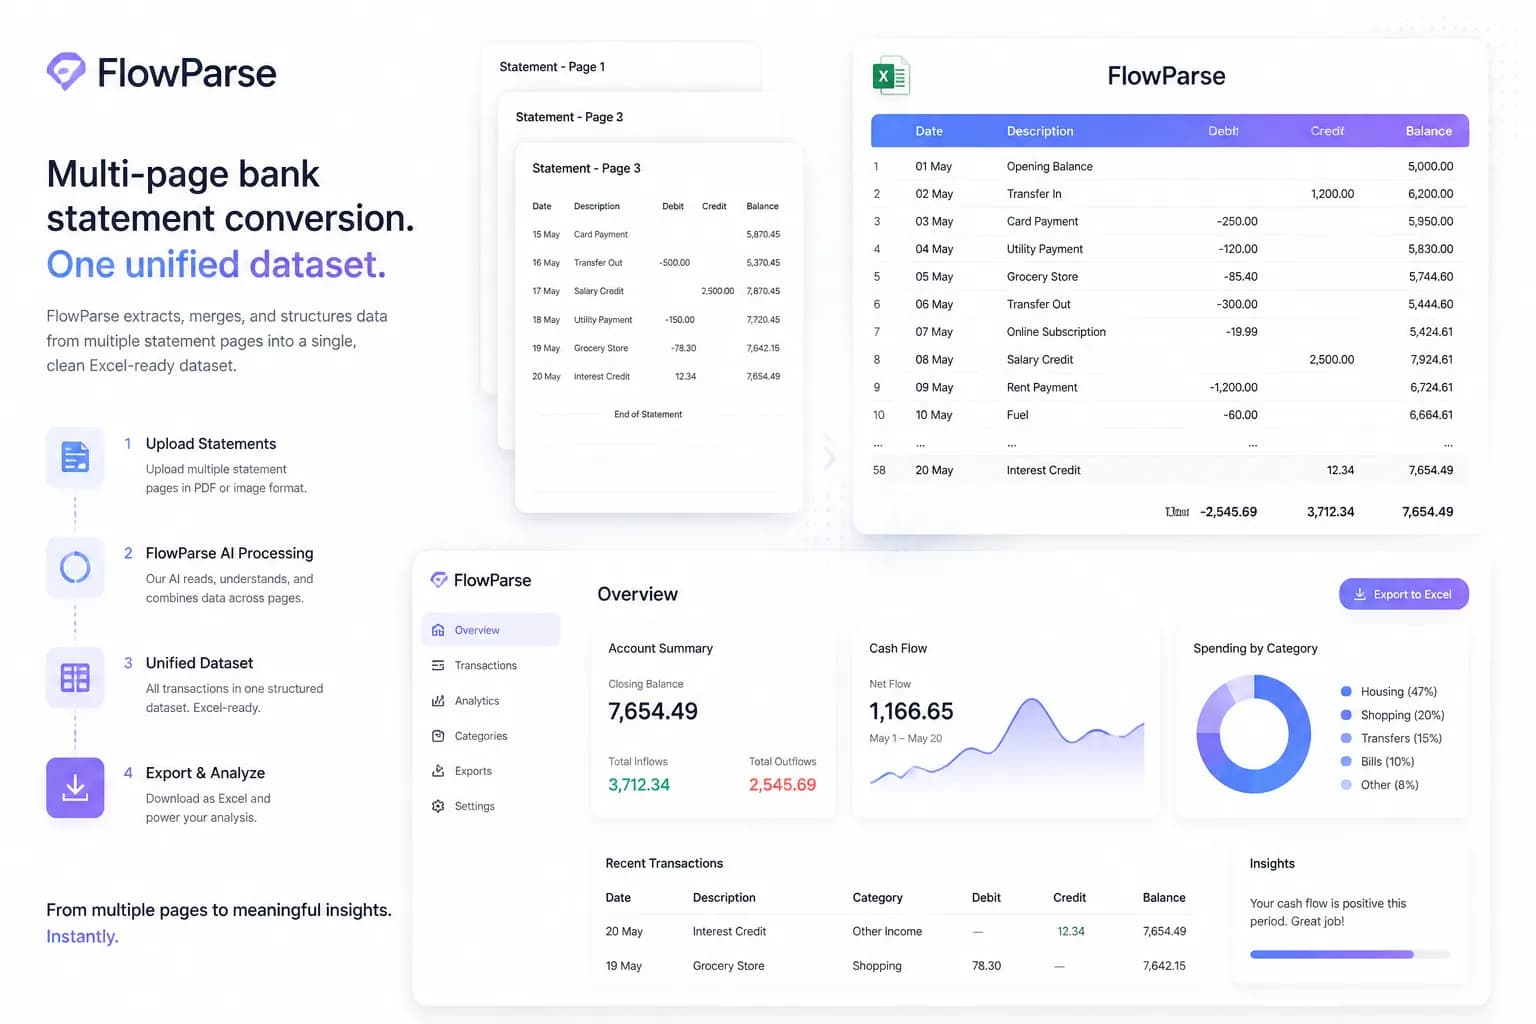This screenshot has height=1024, width=1536.
Task: Click the FlowParse logo in dashboard sidebar
Action: (481, 580)
